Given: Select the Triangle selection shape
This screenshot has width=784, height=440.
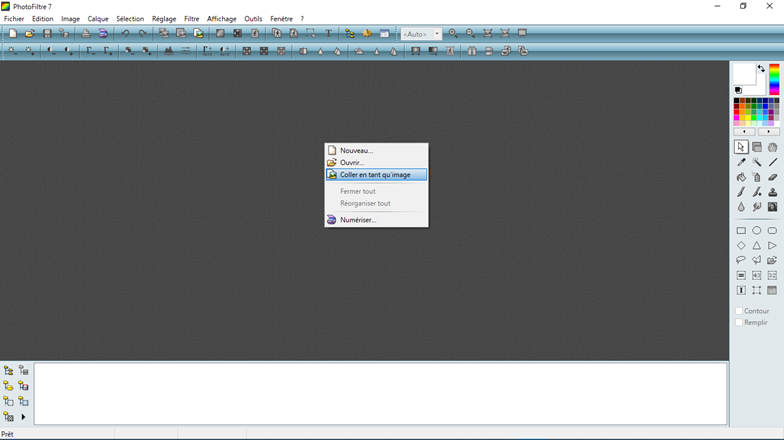Looking at the screenshot, I should coord(757,246).
